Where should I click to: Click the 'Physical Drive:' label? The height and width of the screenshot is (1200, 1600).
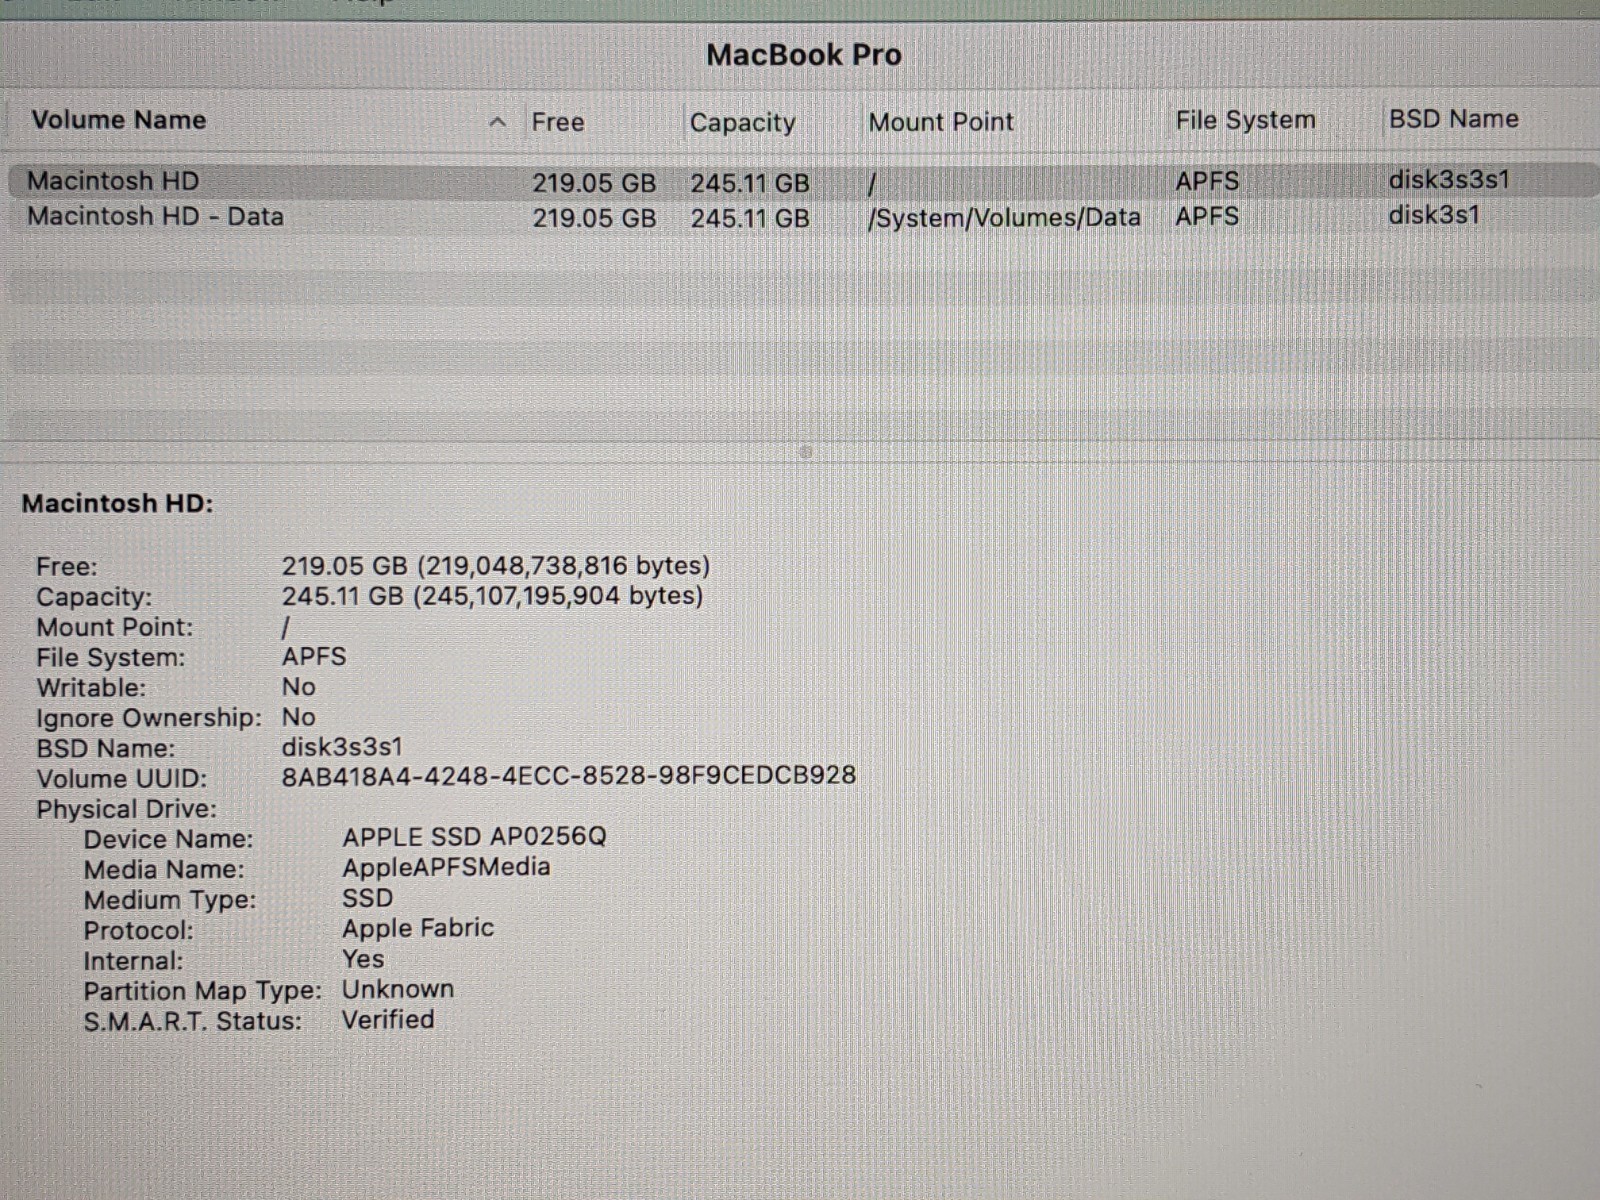(x=127, y=809)
